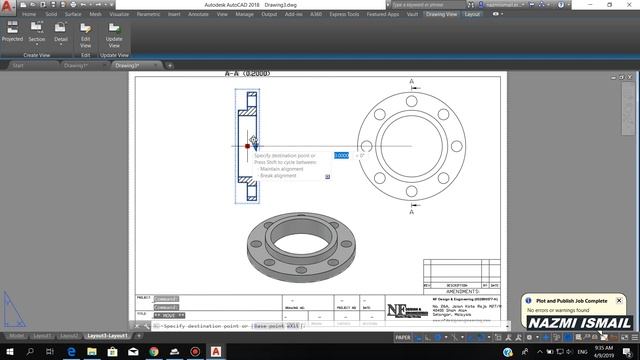Click the dynamic input keyboard icon in tooltip
Screen dimensions: 640x360
(x=327, y=176)
